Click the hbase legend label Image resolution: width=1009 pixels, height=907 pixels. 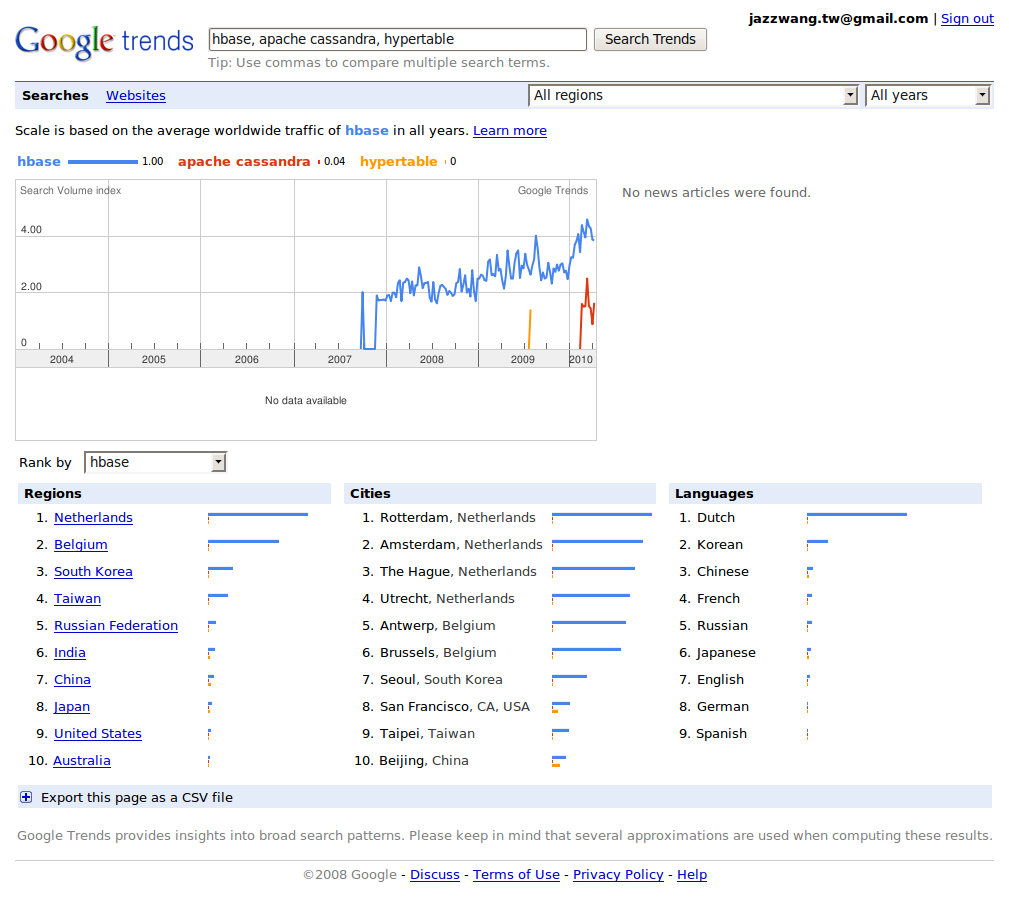pyautogui.click(x=39, y=162)
